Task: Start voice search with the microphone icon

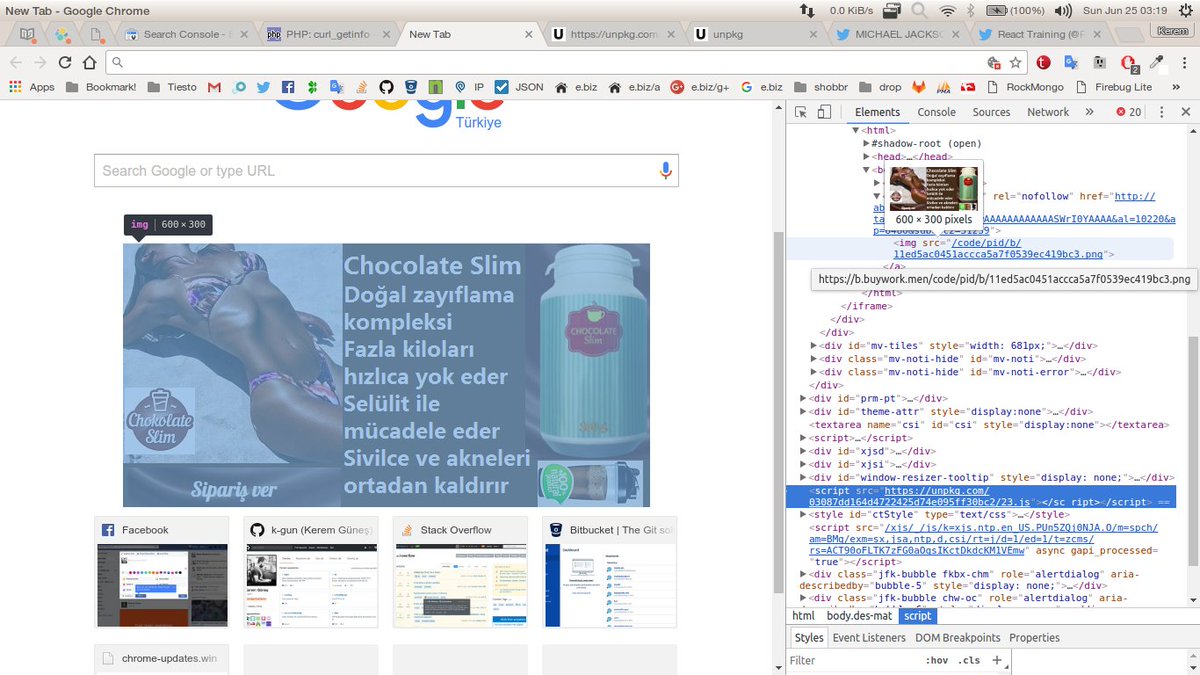Action: pyautogui.click(x=666, y=171)
